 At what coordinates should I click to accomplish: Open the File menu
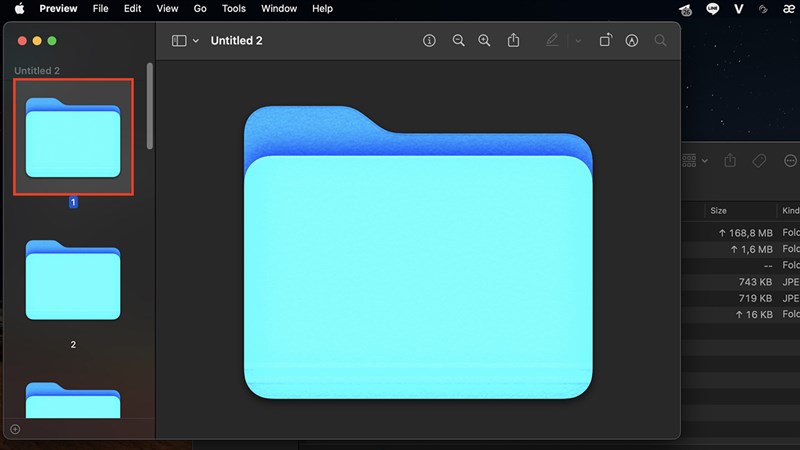[x=101, y=9]
